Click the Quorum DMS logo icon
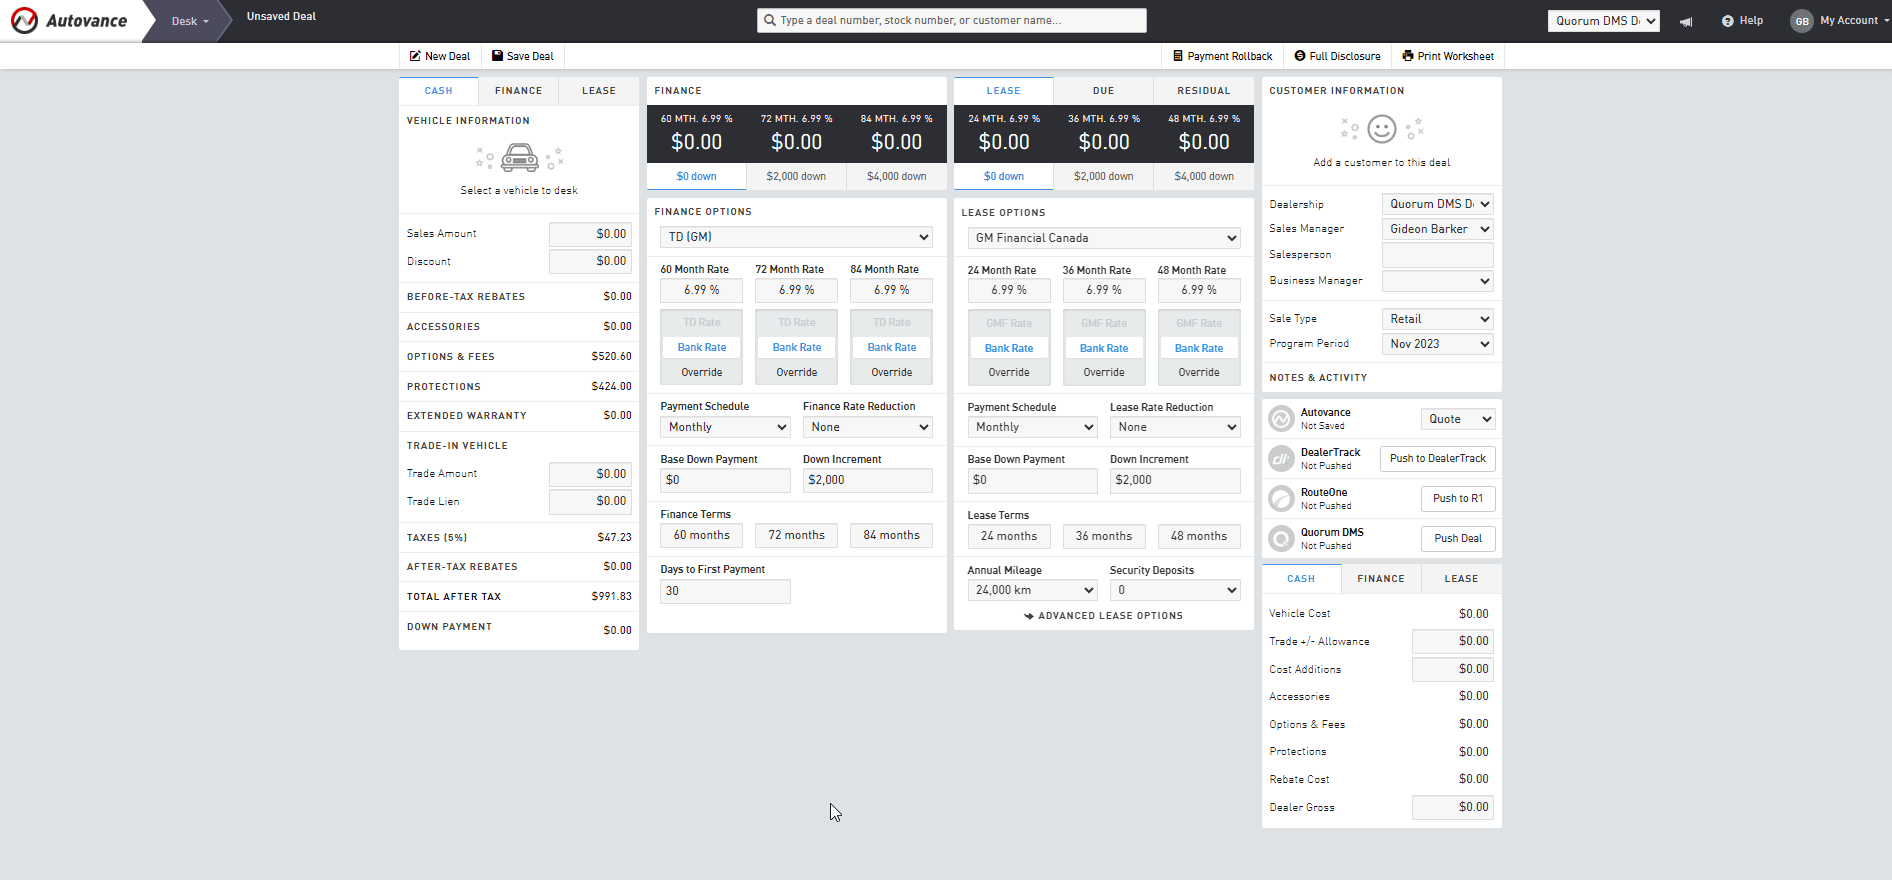Screen dimensions: 1892x880 pyautogui.click(x=1281, y=538)
